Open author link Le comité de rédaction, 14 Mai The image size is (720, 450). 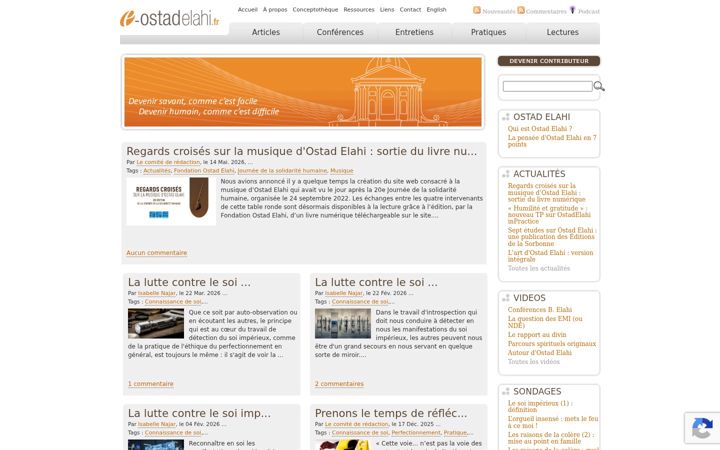[168, 162]
